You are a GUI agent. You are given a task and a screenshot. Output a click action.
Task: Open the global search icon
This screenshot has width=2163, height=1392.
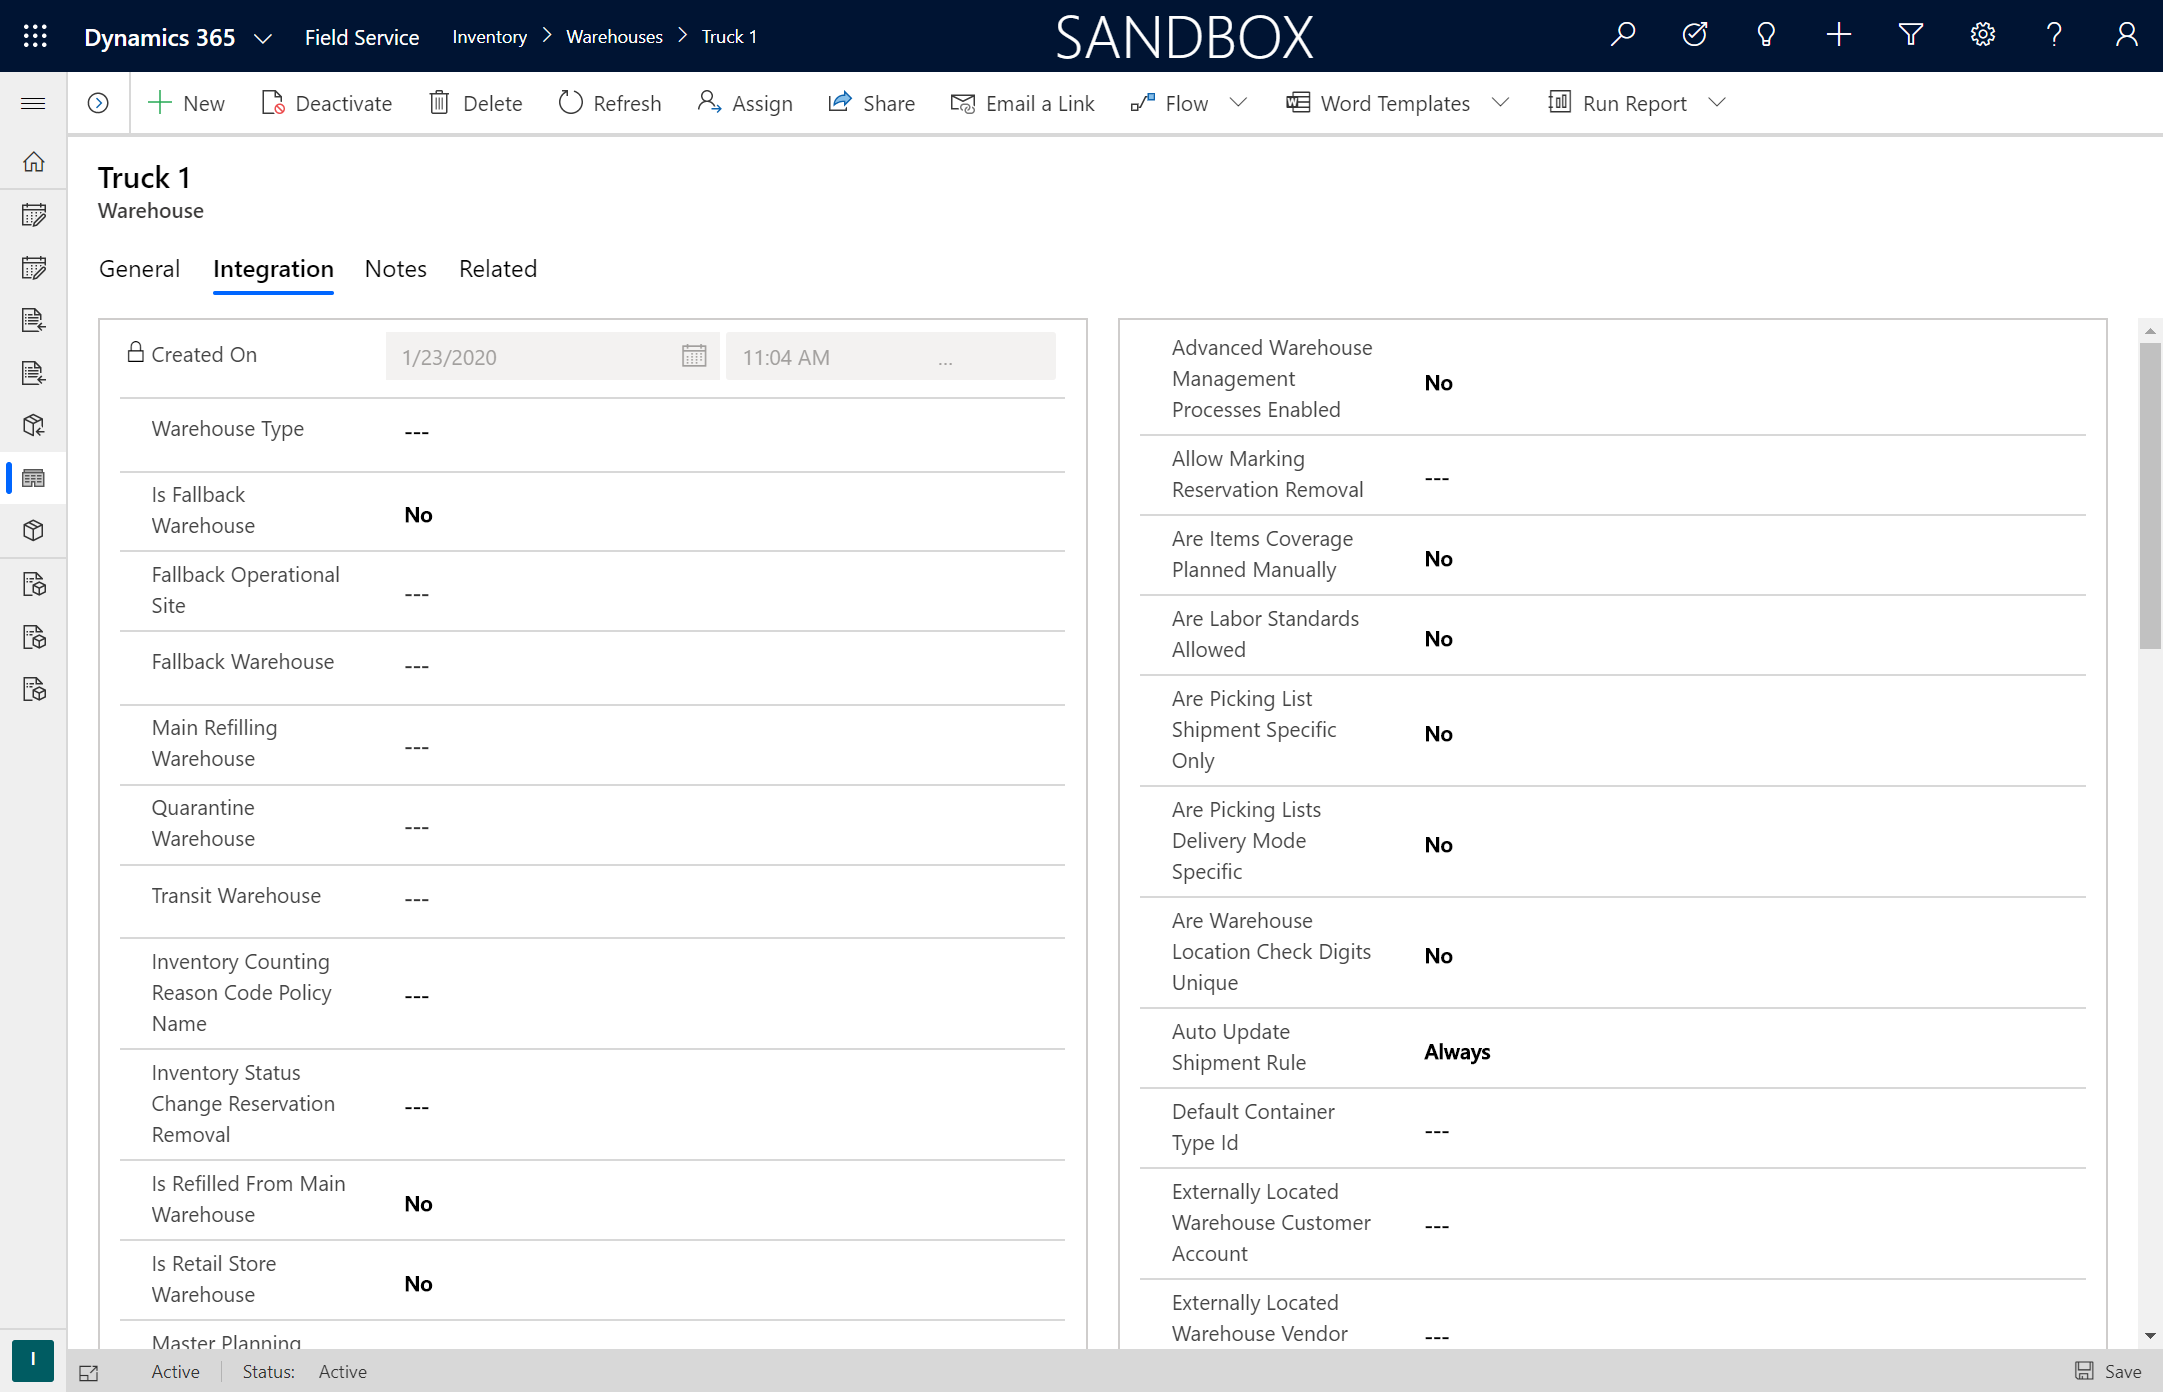click(1624, 36)
